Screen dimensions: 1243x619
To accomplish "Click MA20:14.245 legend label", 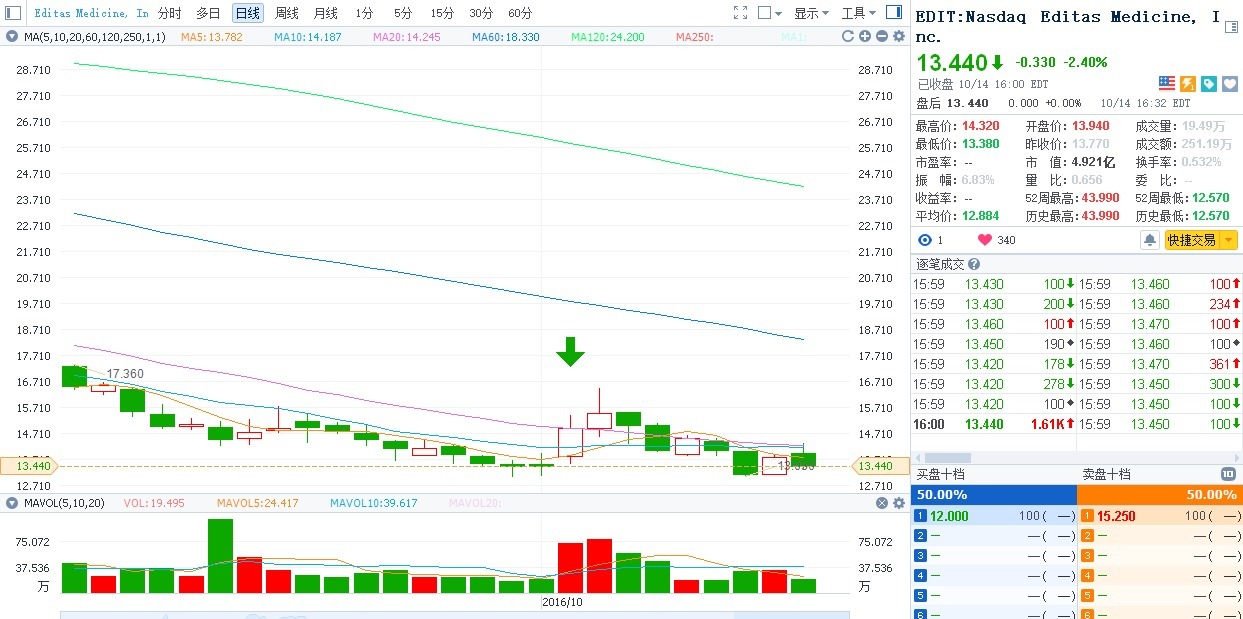I will click(x=406, y=37).
